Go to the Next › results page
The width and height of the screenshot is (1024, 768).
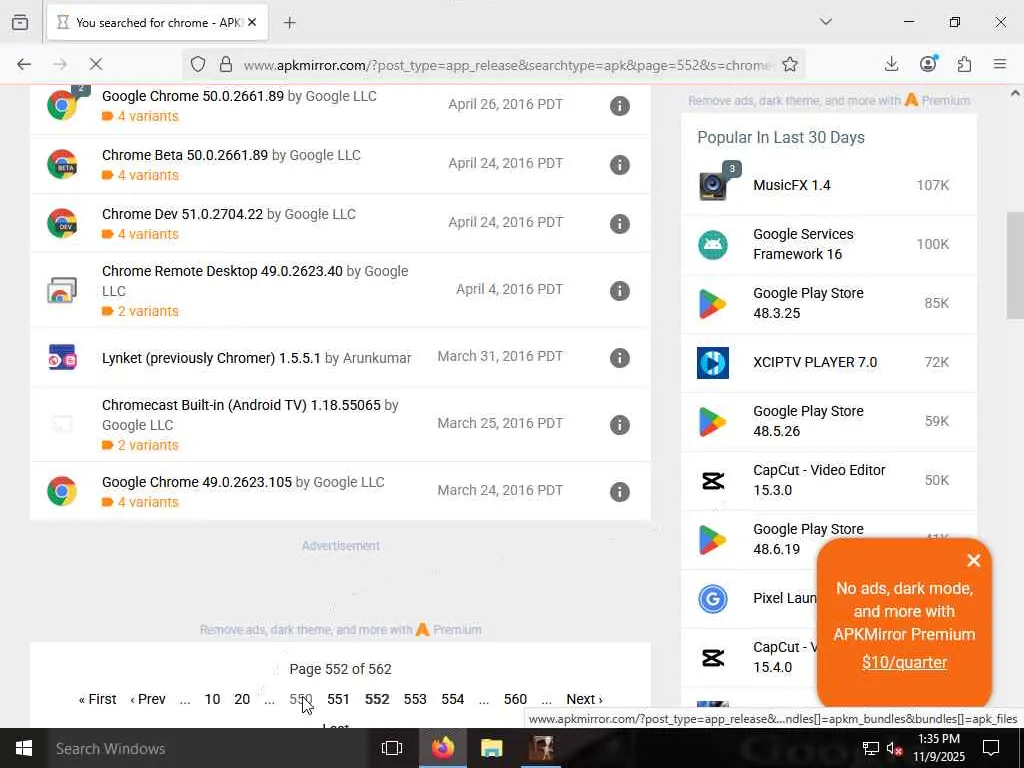click(x=584, y=699)
